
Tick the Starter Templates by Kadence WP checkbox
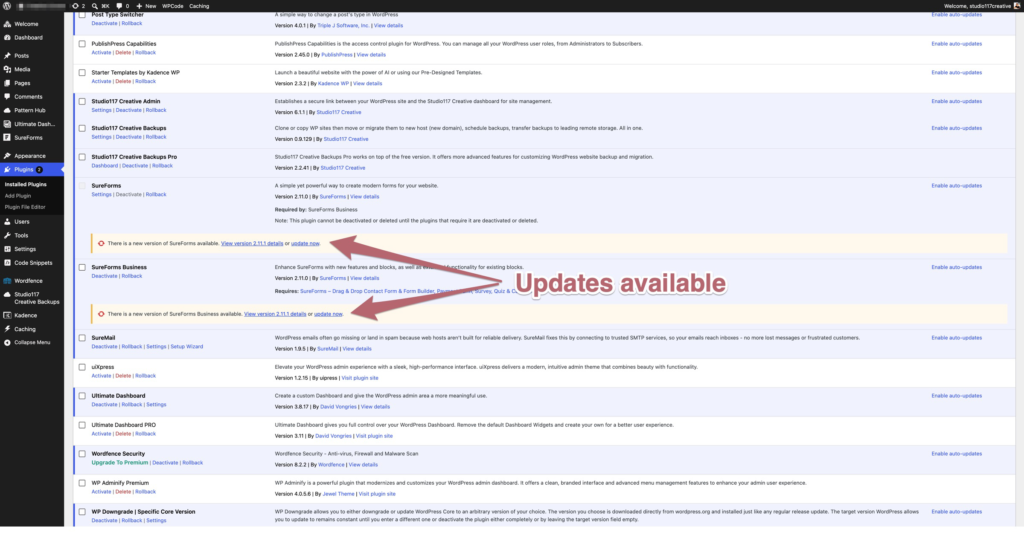tap(82, 73)
